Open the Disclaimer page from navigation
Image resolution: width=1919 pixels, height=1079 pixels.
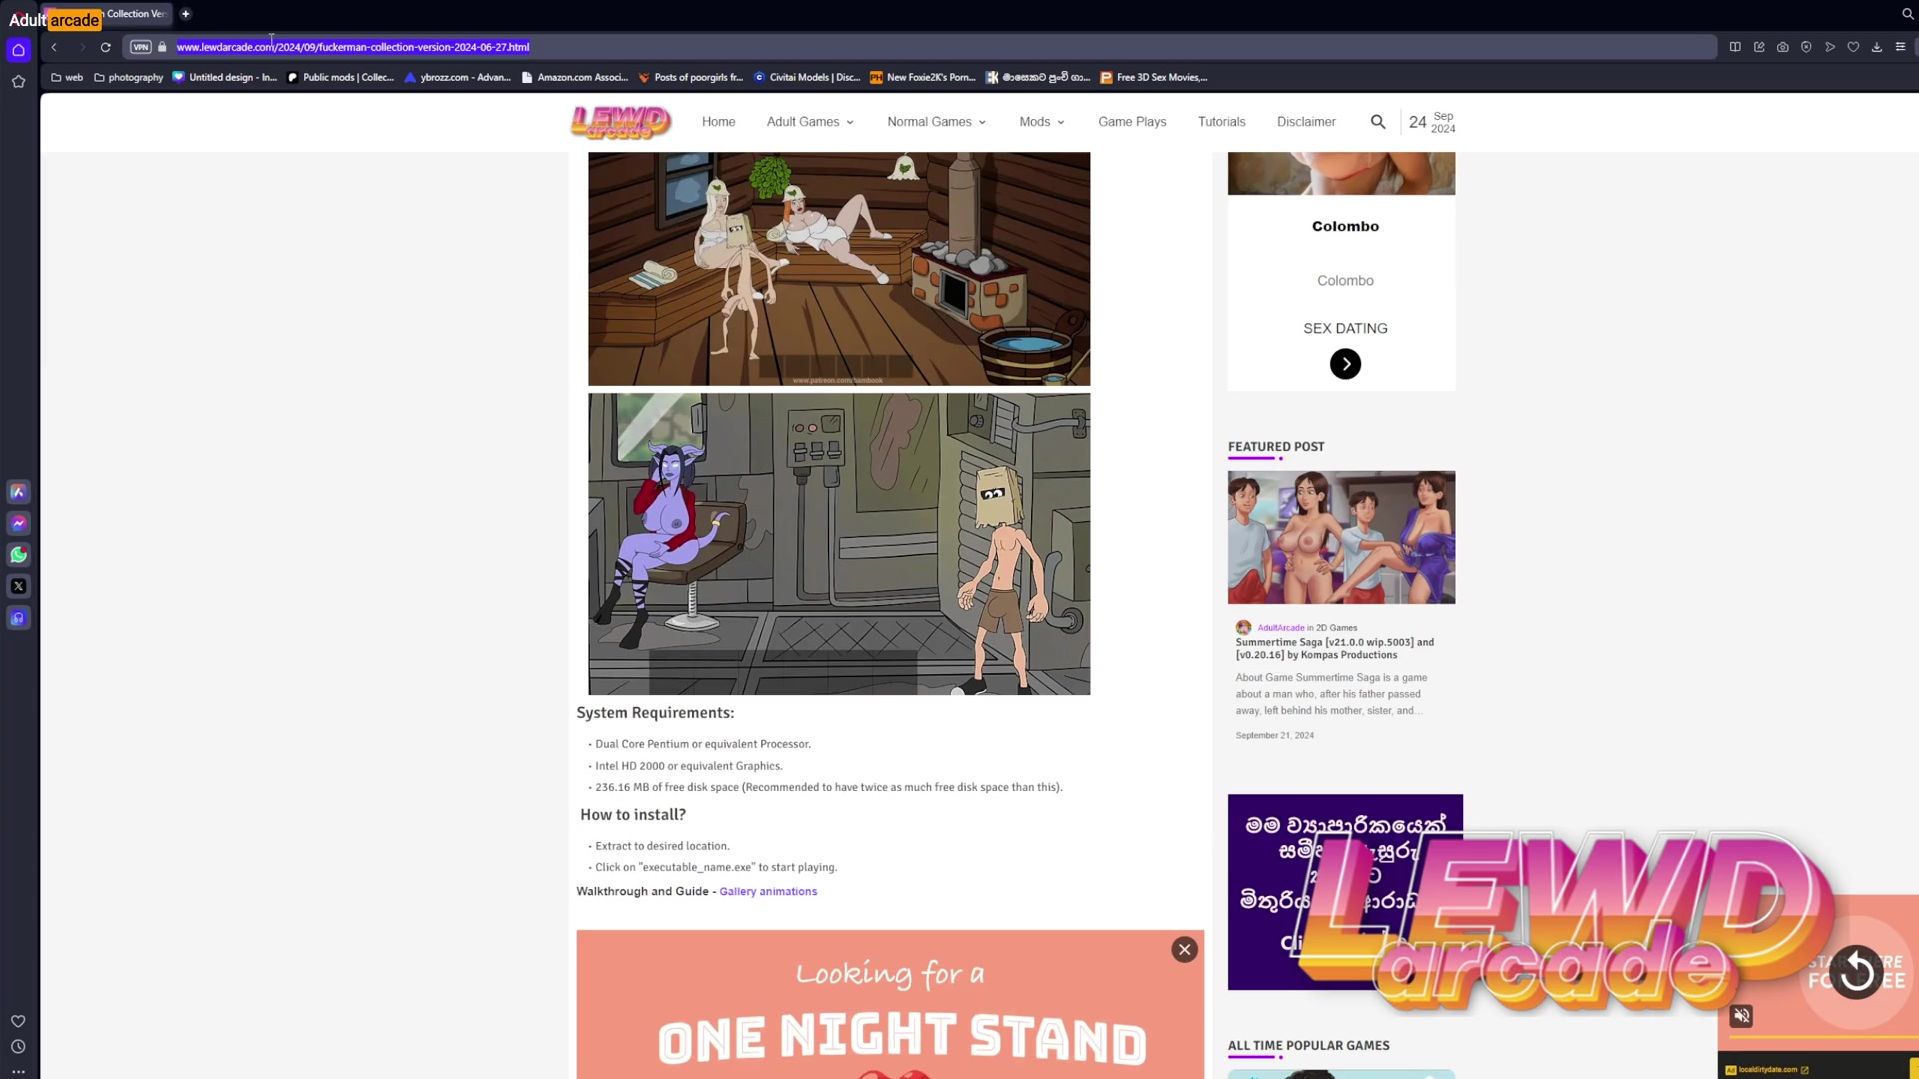(x=1305, y=122)
